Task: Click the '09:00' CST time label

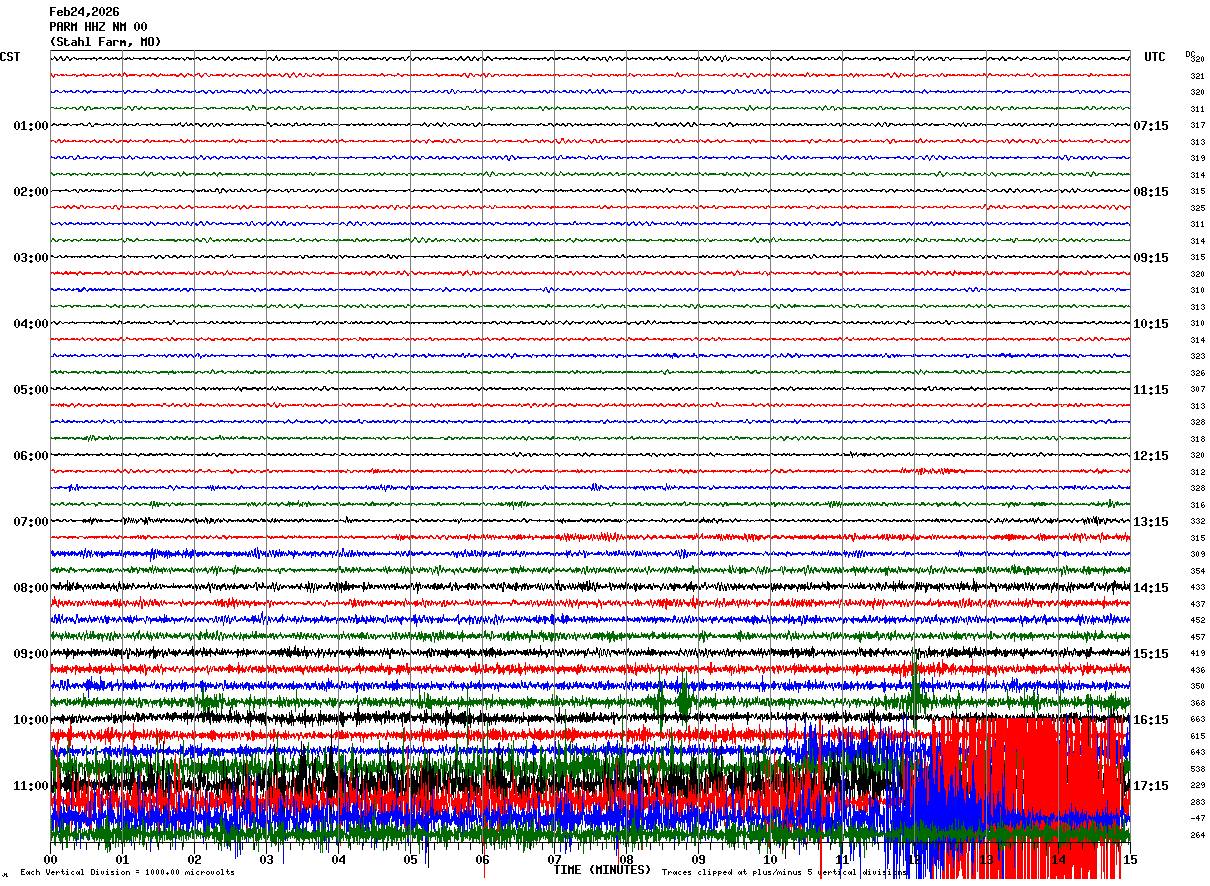Action: point(31,654)
